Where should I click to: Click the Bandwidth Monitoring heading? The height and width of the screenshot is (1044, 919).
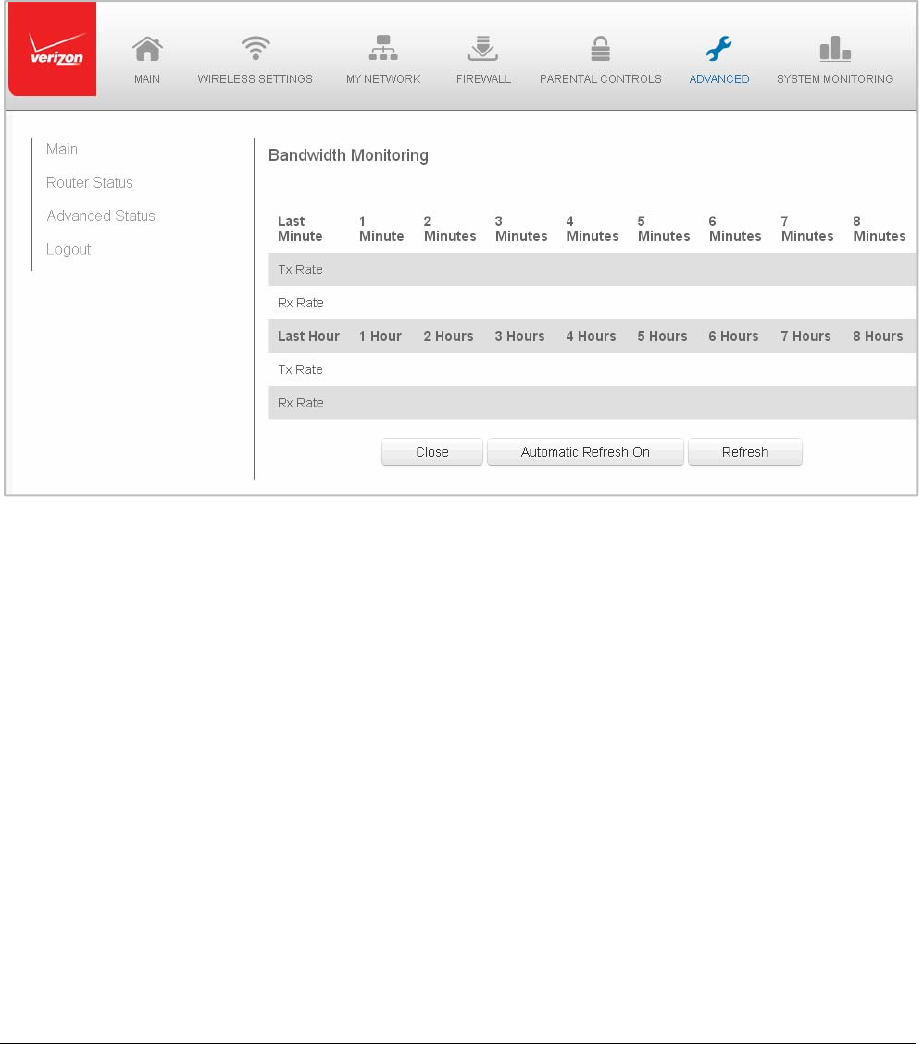pos(348,155)
